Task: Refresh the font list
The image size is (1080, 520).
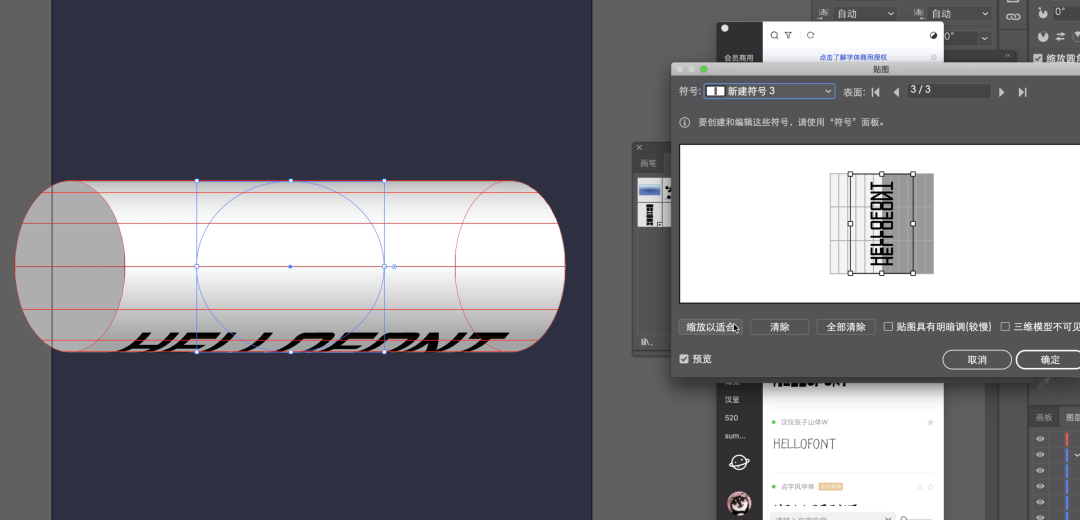Action: (x=810, y=35)
